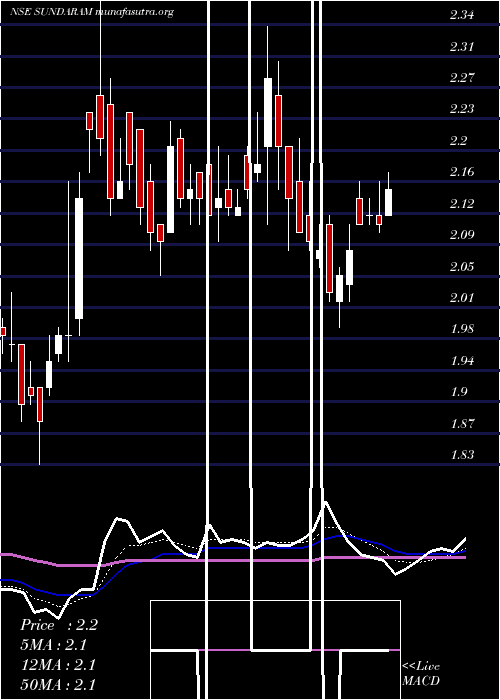Click the 1.98 price axis label
500x700 pixels.
pyautogui.click(x=462, y=329)
